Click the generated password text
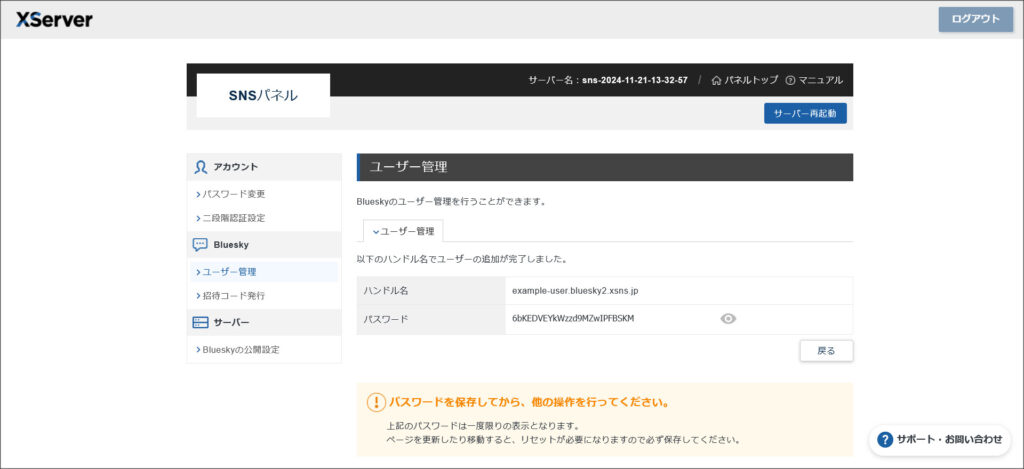This screenshot has height=469, width=1024. [572, 319]
